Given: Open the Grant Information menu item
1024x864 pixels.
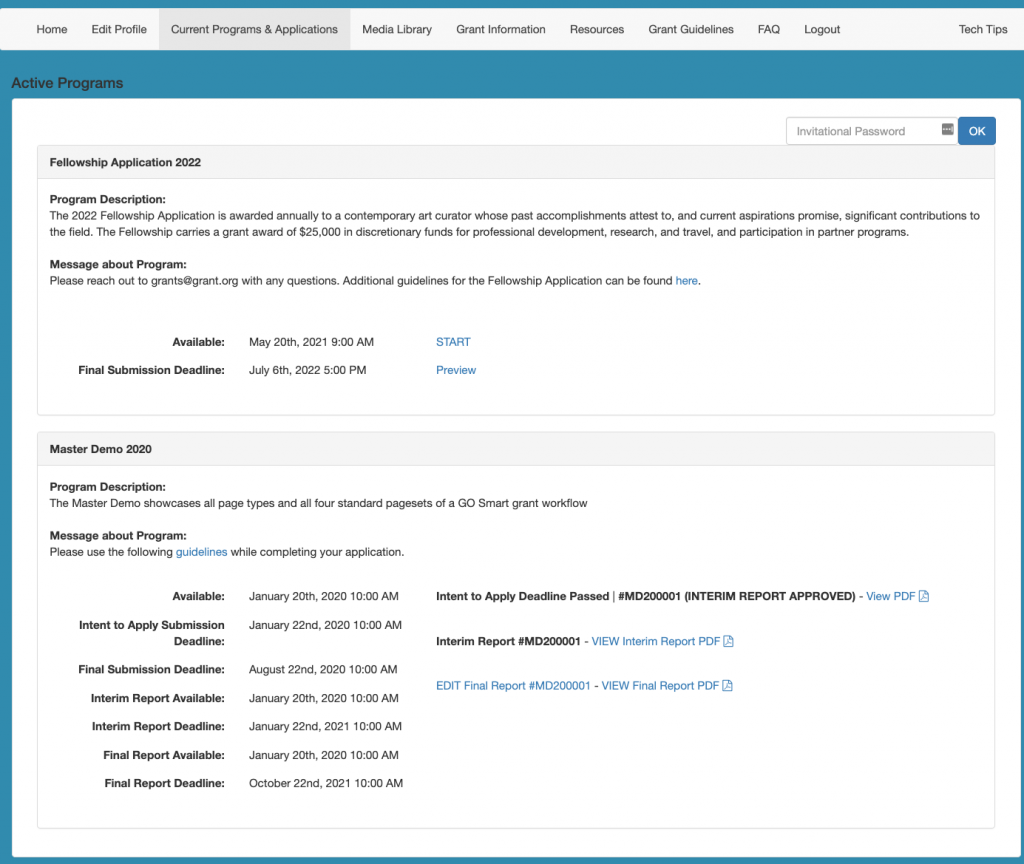Looking at the screenshot, I should pos(500,29).
